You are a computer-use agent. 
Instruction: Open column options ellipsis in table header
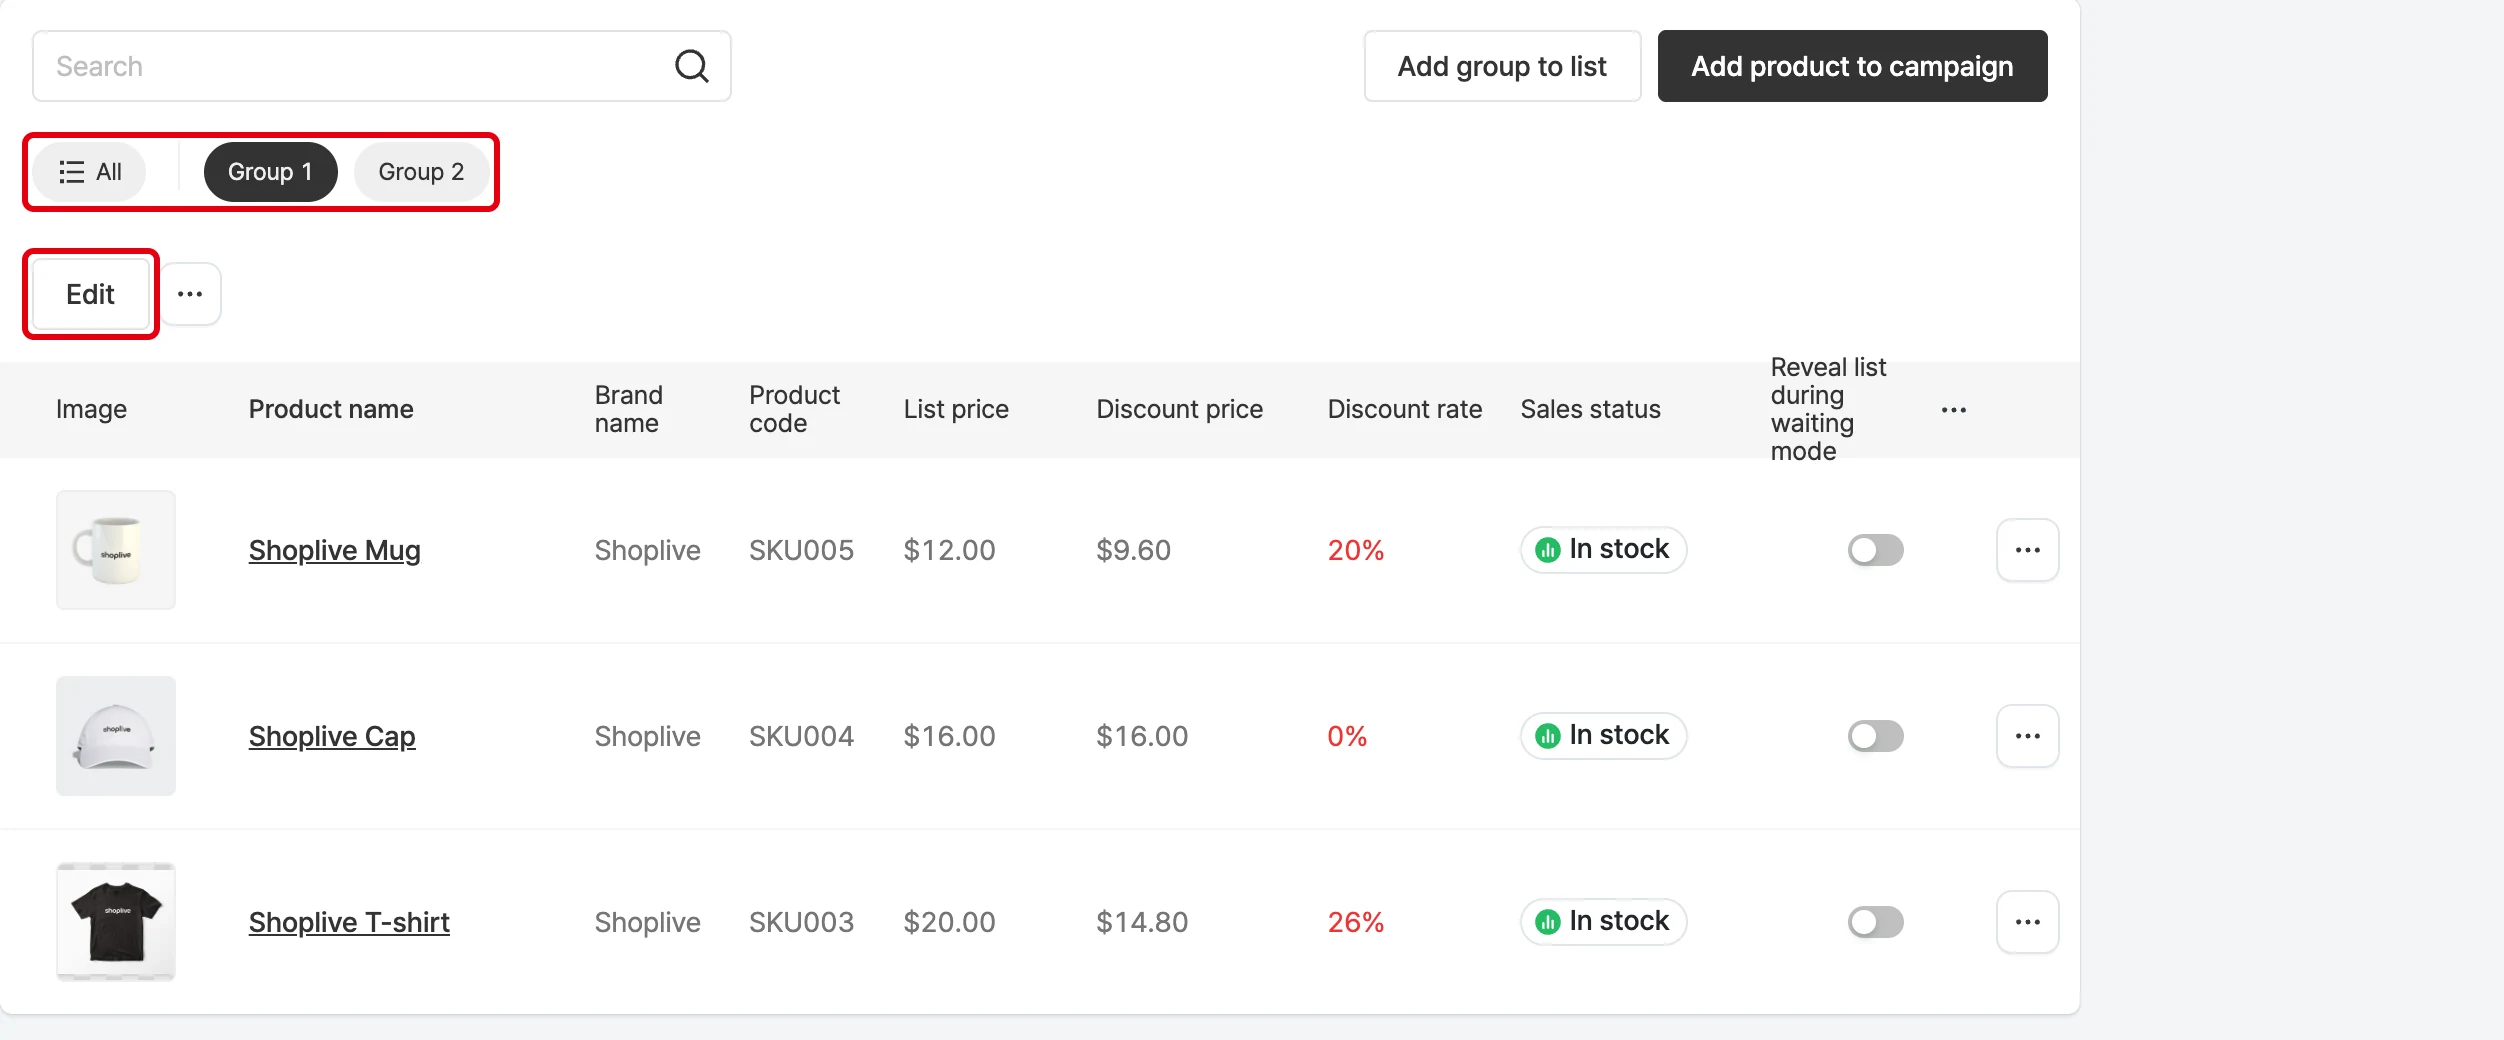(x=1953, y=410)
